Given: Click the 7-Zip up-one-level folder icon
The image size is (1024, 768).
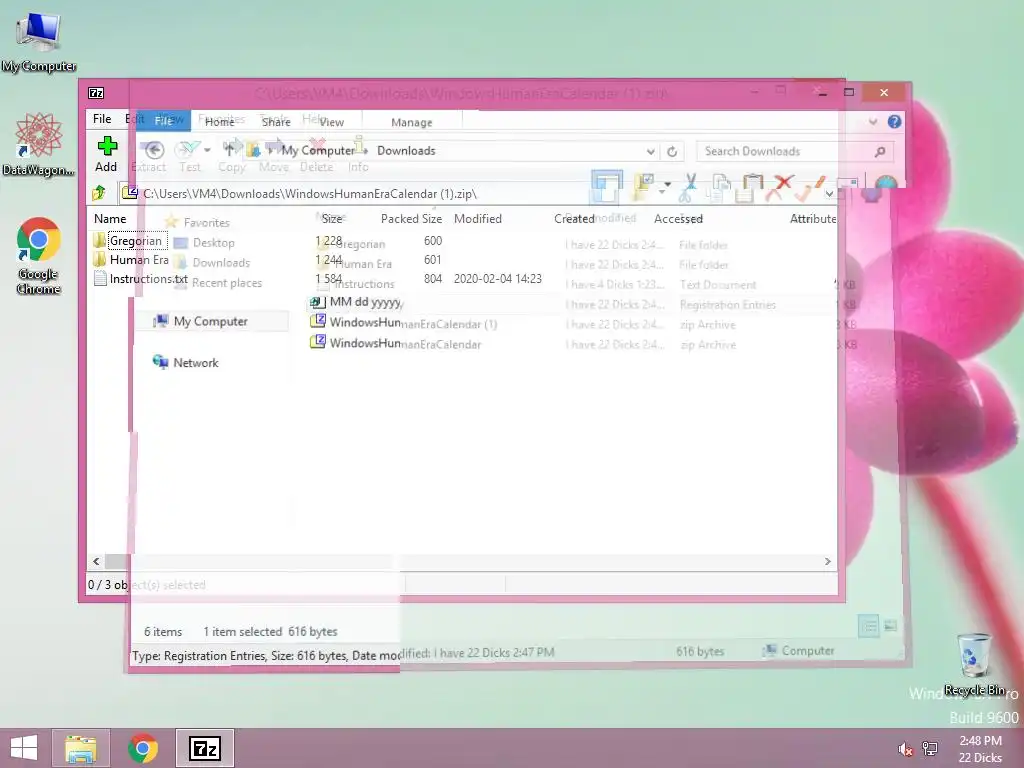Looking at the screenshot, I should tap(99, 193).
